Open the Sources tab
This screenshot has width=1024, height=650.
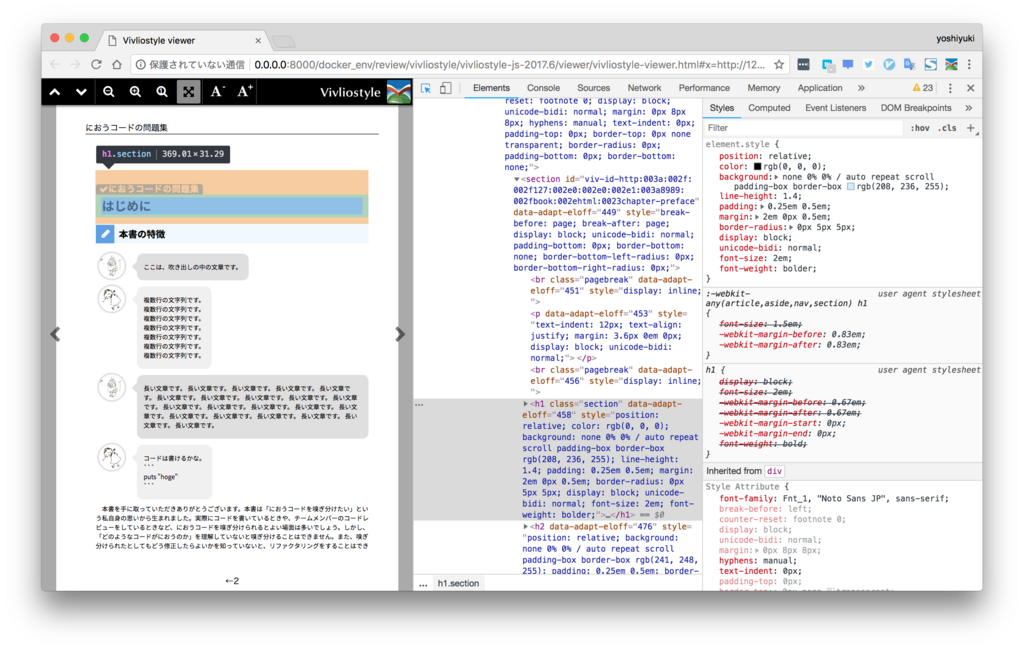pos(594,88)
